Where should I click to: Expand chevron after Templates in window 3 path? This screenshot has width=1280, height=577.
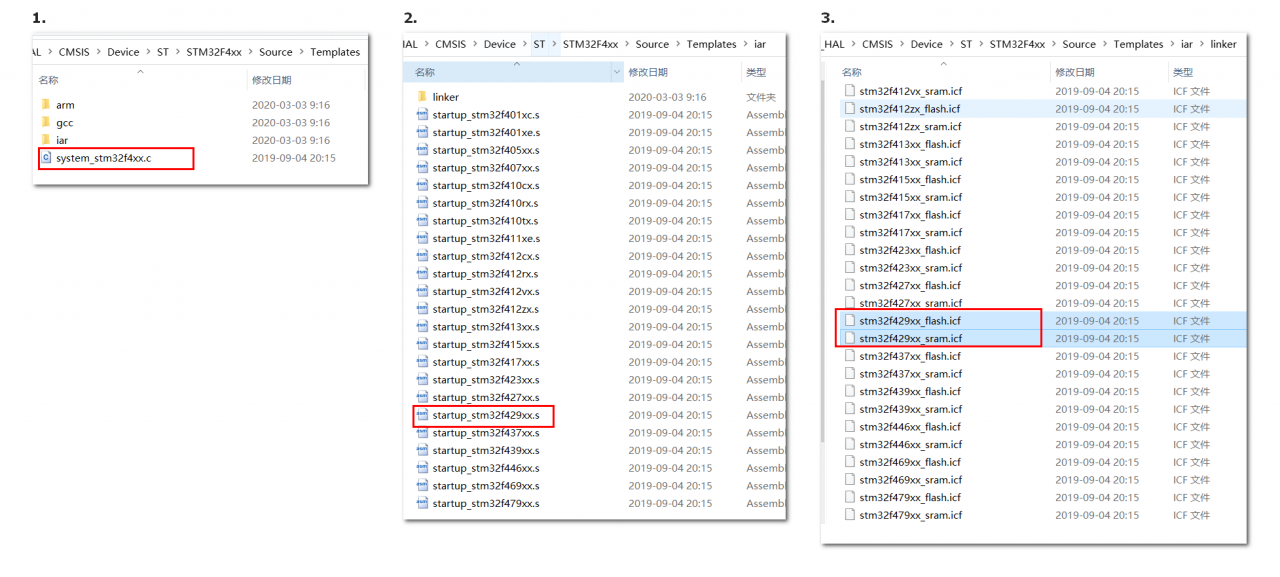(x=1172, y=44)
